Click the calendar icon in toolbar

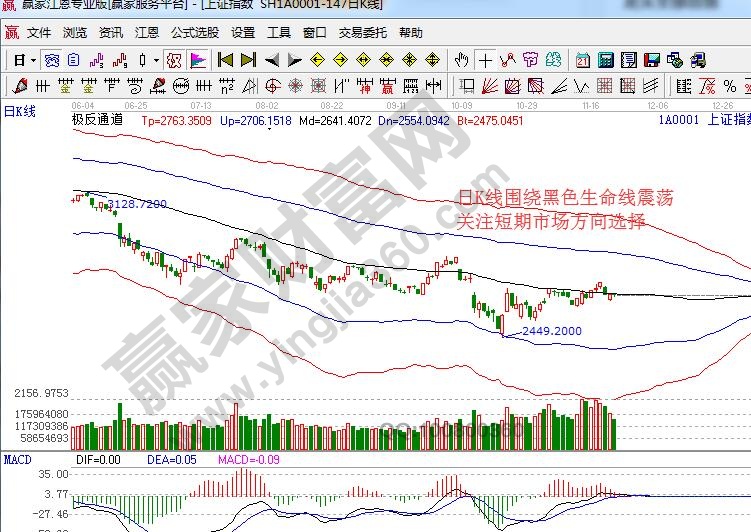pyautogui.click(x=583, y=60)
